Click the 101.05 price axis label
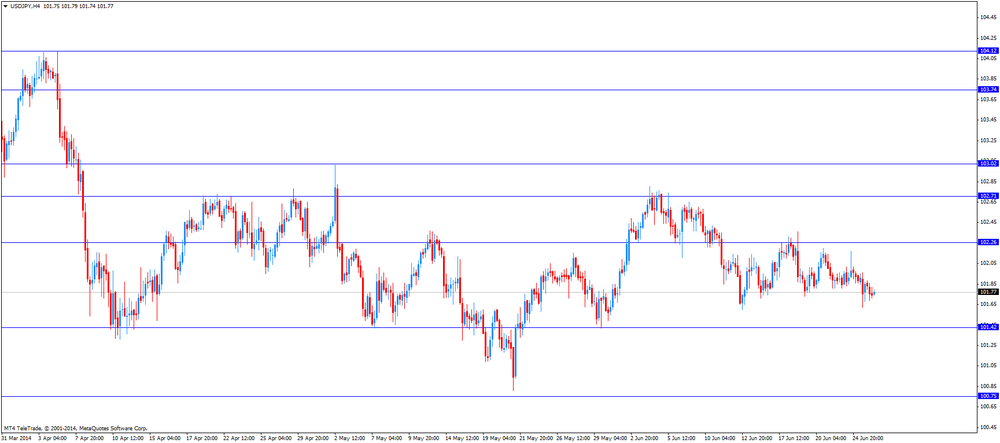 coord(988,365)
